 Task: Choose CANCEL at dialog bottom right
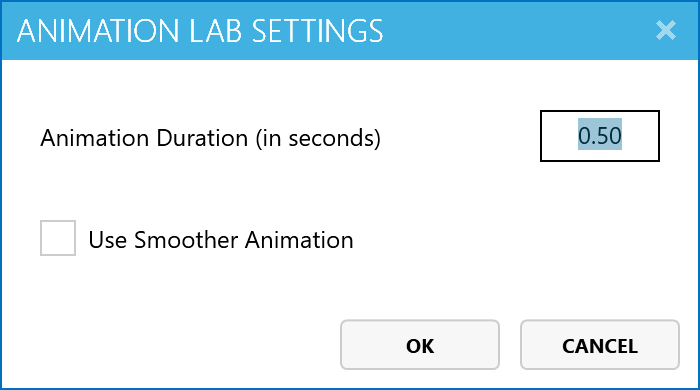pos(600,344)
